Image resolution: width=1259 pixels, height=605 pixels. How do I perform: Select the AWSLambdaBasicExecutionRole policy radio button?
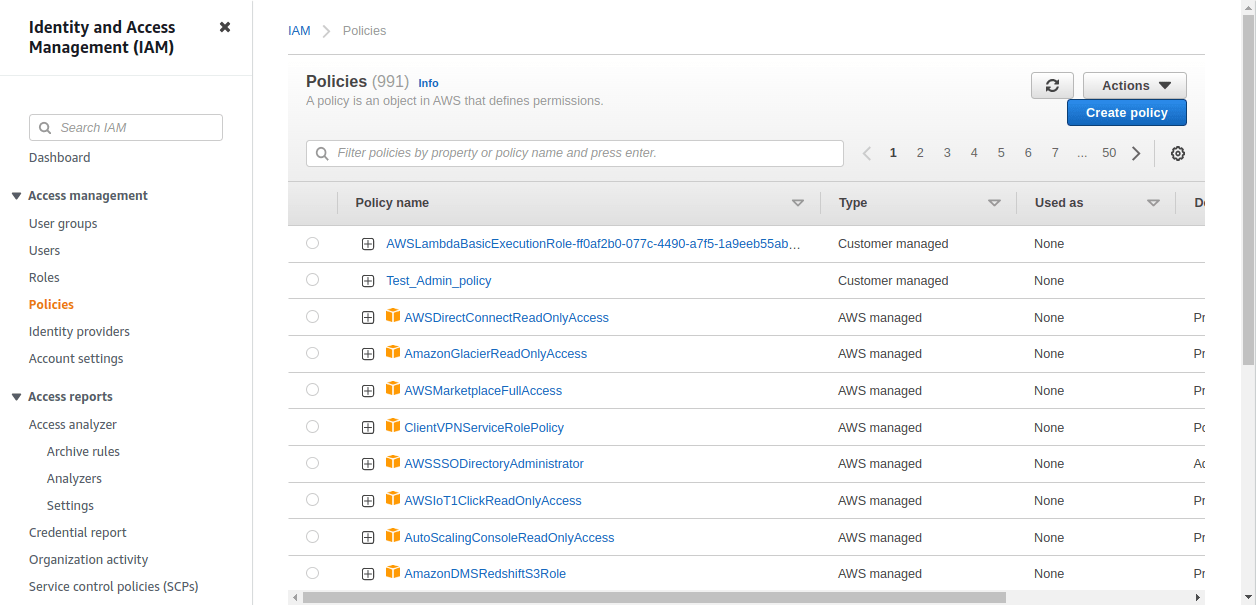(312, 243)
